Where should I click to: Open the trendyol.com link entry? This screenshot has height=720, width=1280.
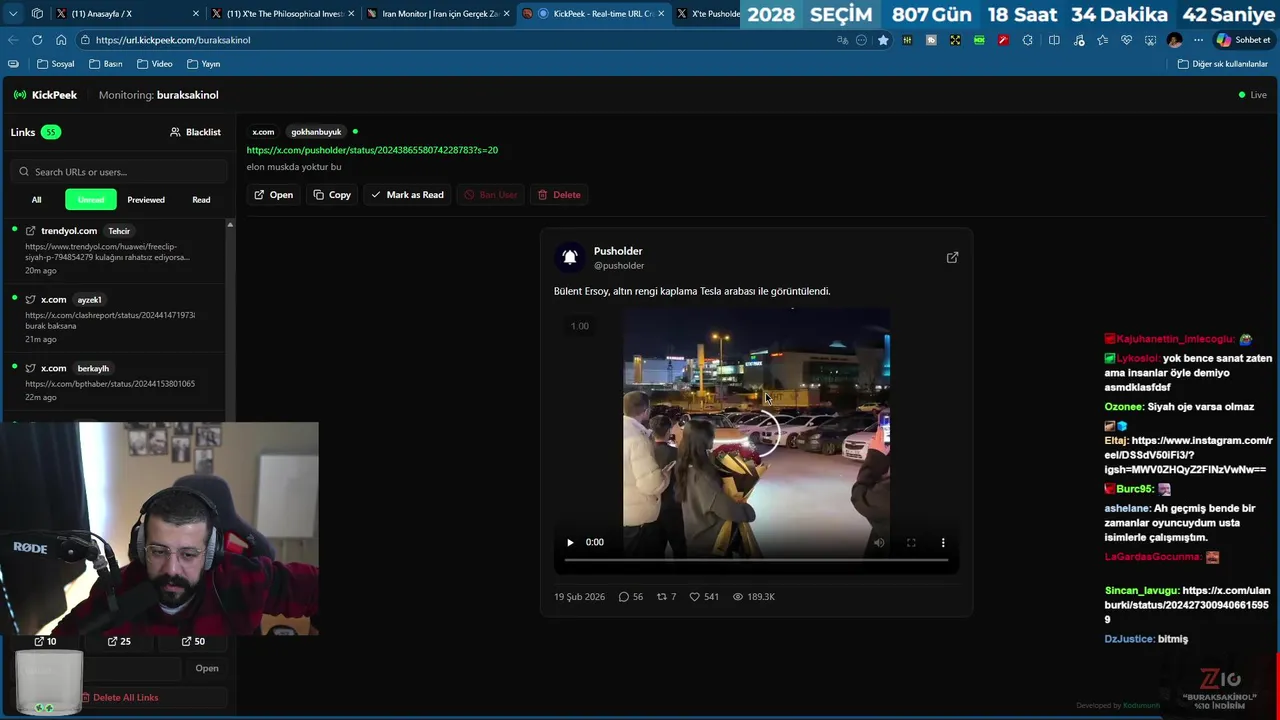pos(116,250)
